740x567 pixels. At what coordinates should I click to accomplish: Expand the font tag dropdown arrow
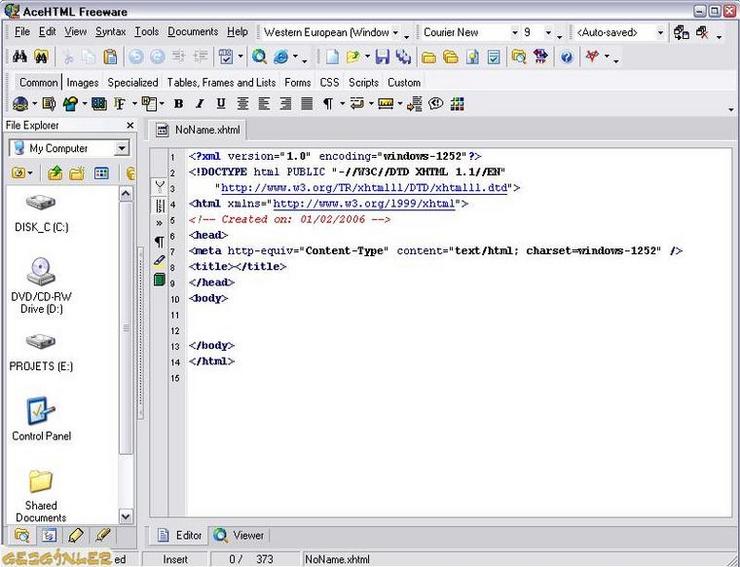[x=134, y=104]
